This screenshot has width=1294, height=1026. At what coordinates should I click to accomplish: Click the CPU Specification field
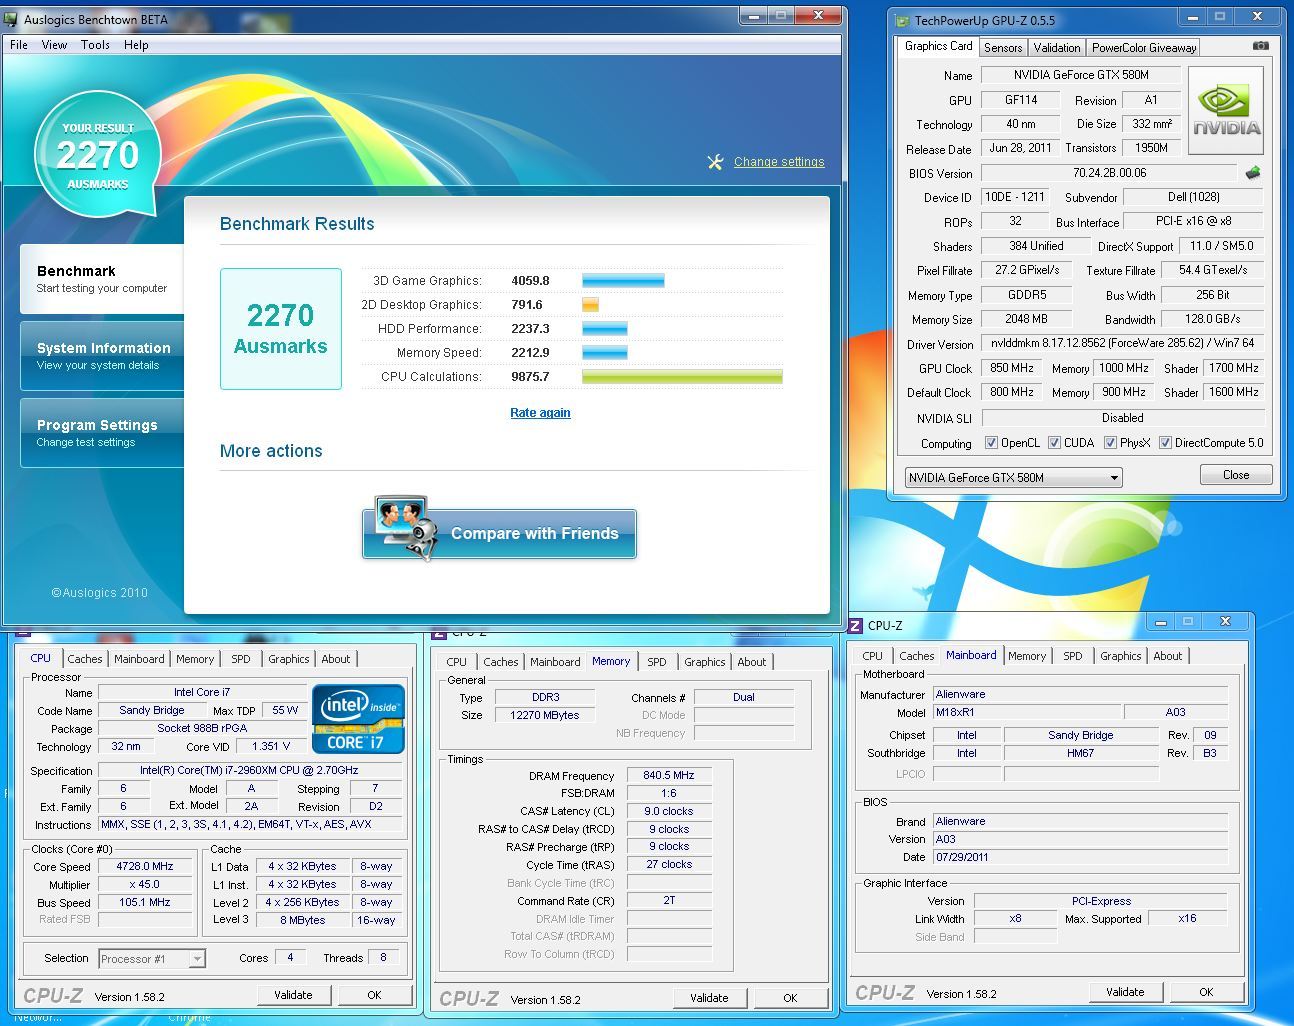coord(249,771)
